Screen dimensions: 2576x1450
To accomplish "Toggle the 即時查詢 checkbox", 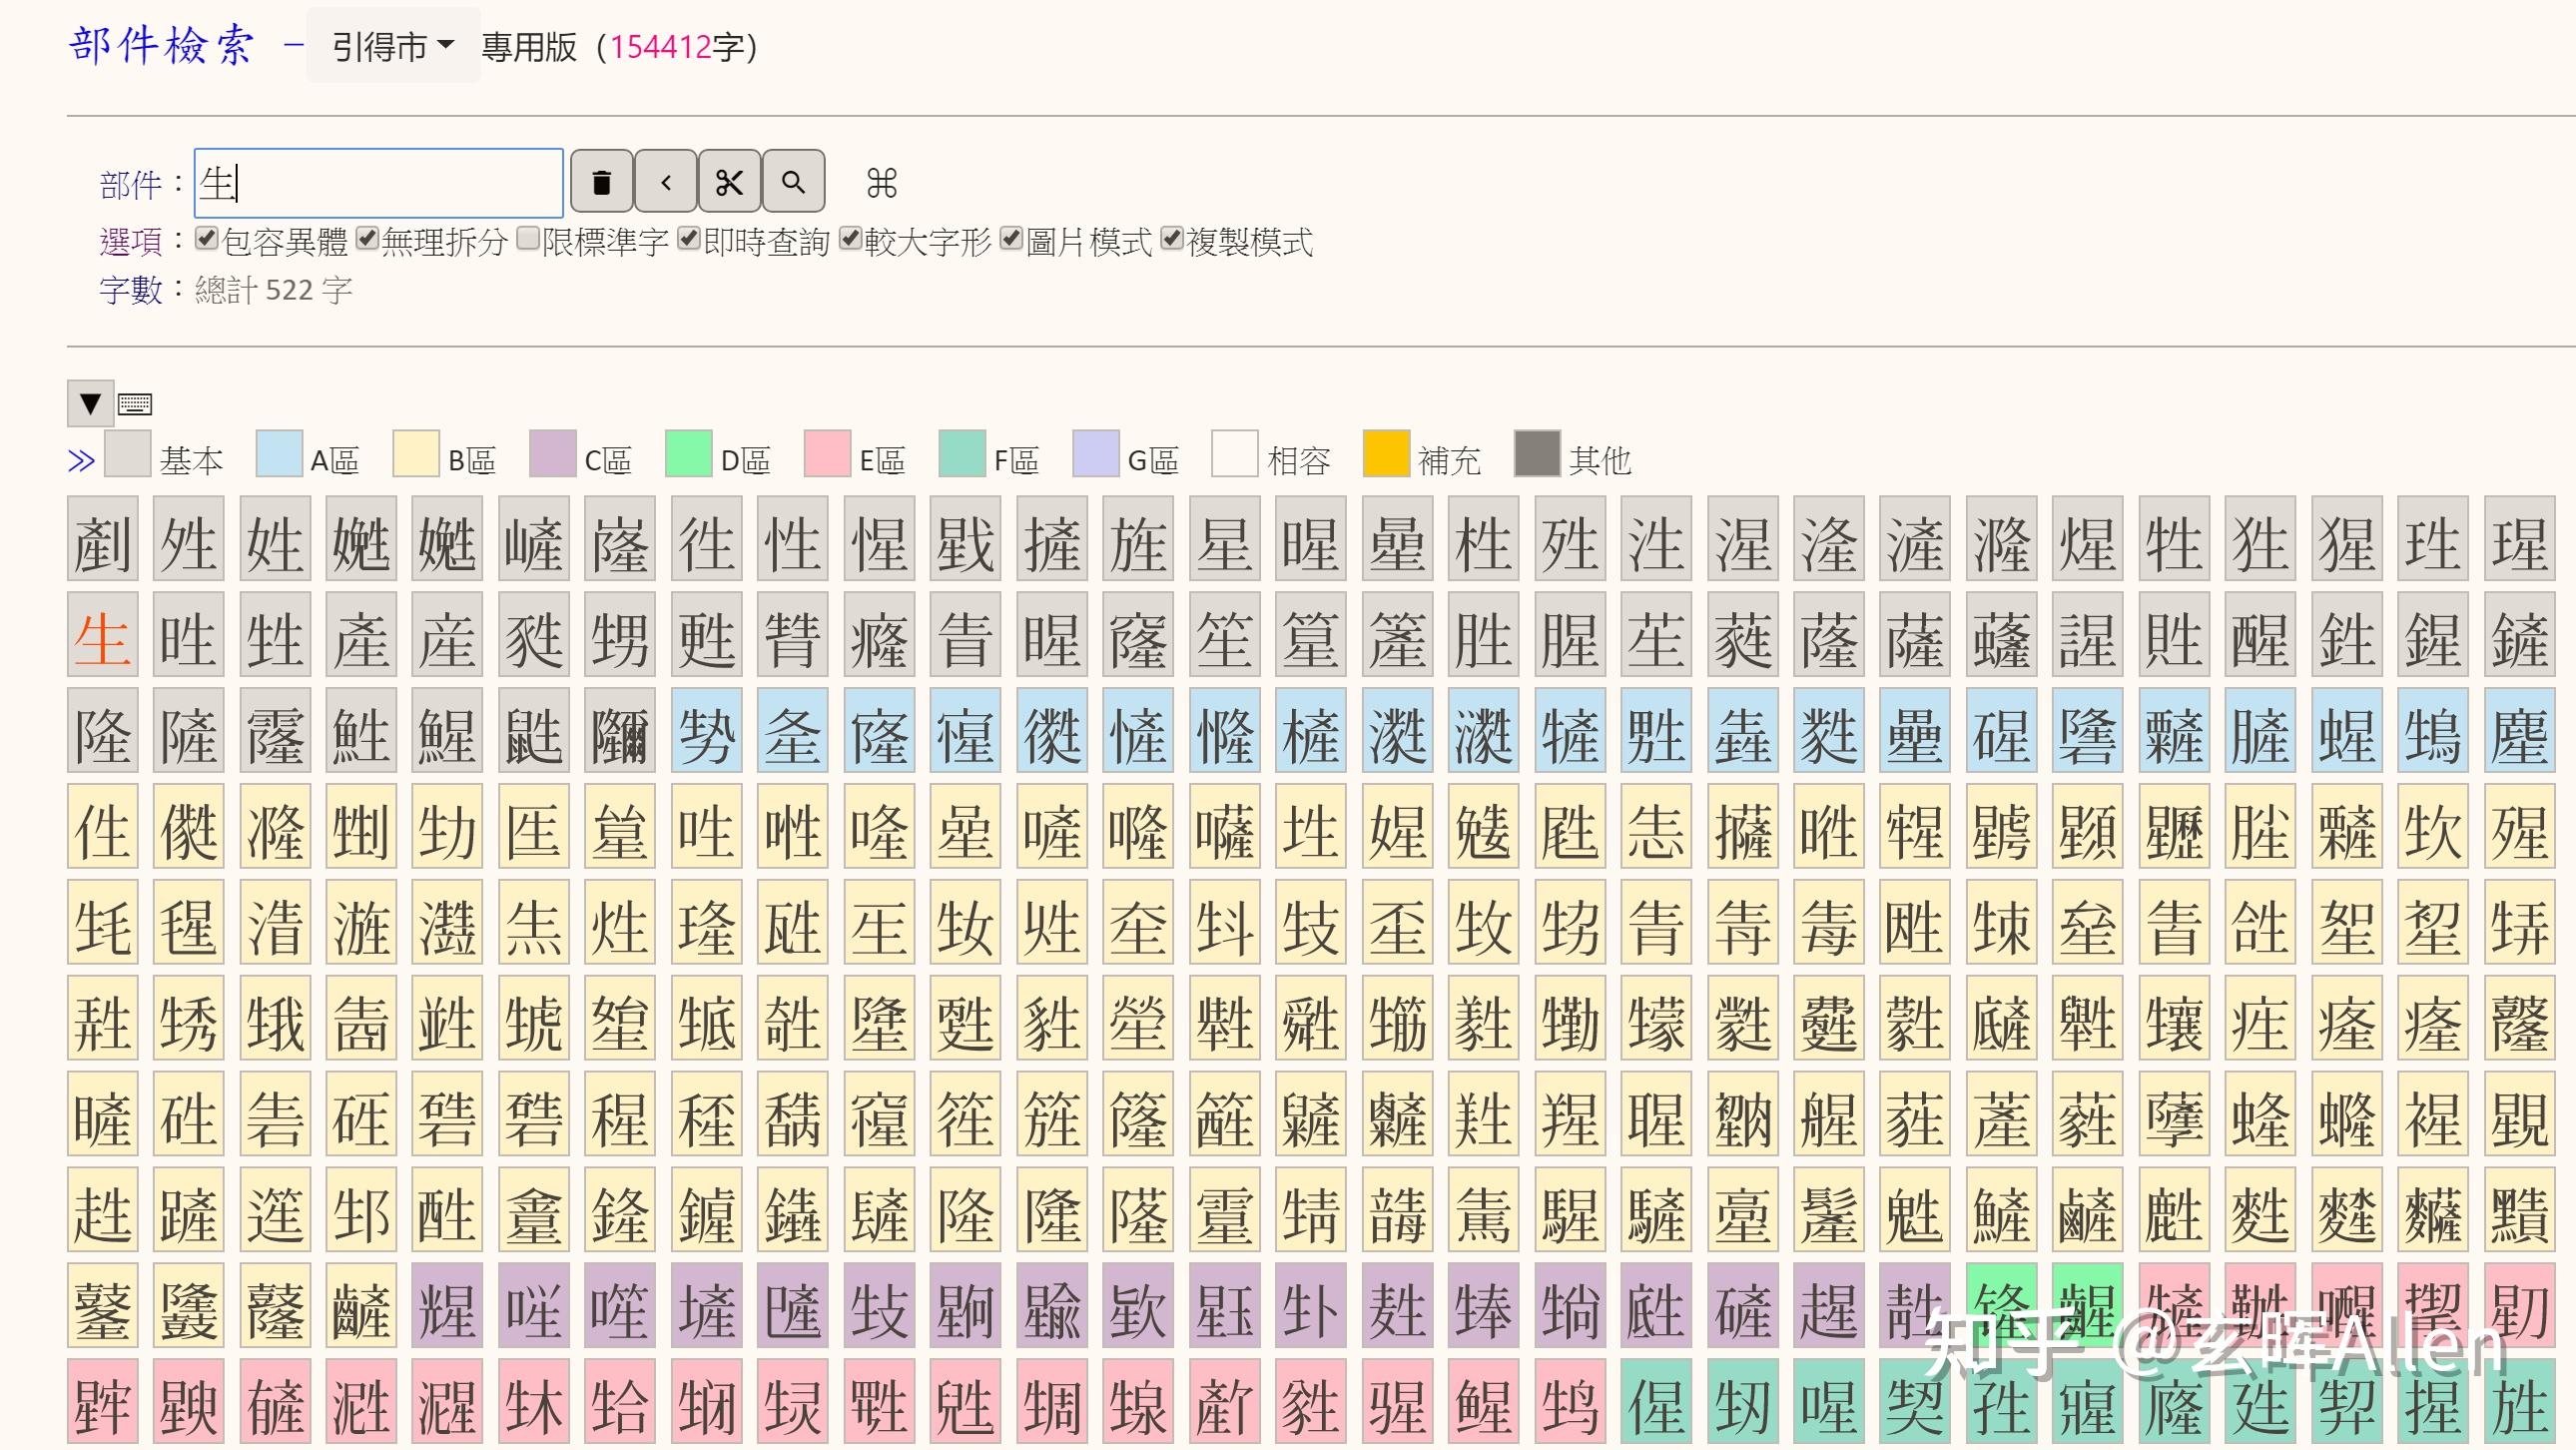I will (x=689, y=238).
